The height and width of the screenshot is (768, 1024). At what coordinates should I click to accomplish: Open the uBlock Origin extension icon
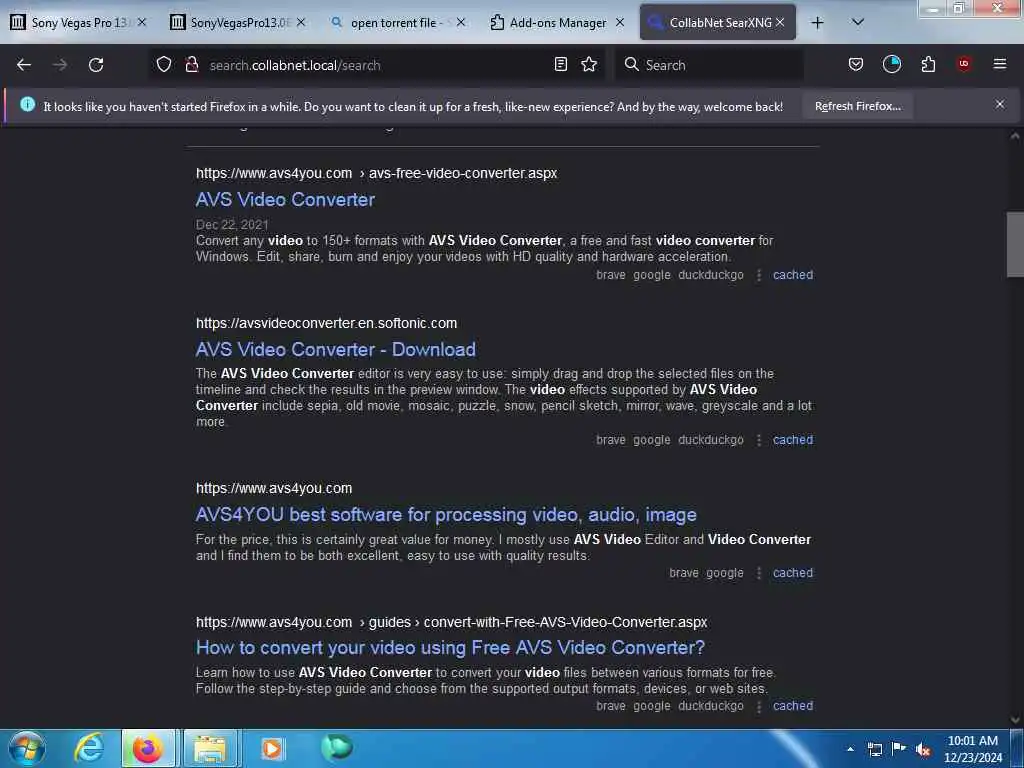pyautogui.click(x=963, y=64)
